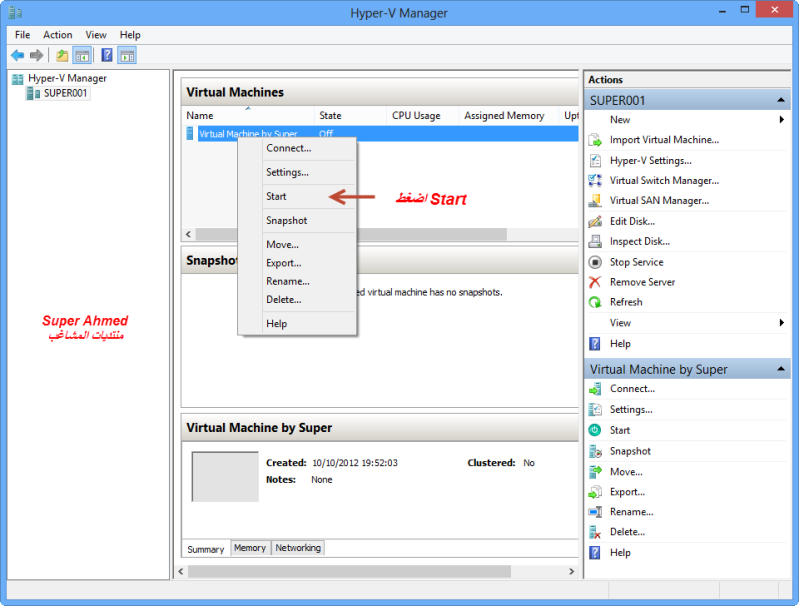Maximize the Hyper-V Manager window
The image size is (799, 606).
click(x=744, y=10)
